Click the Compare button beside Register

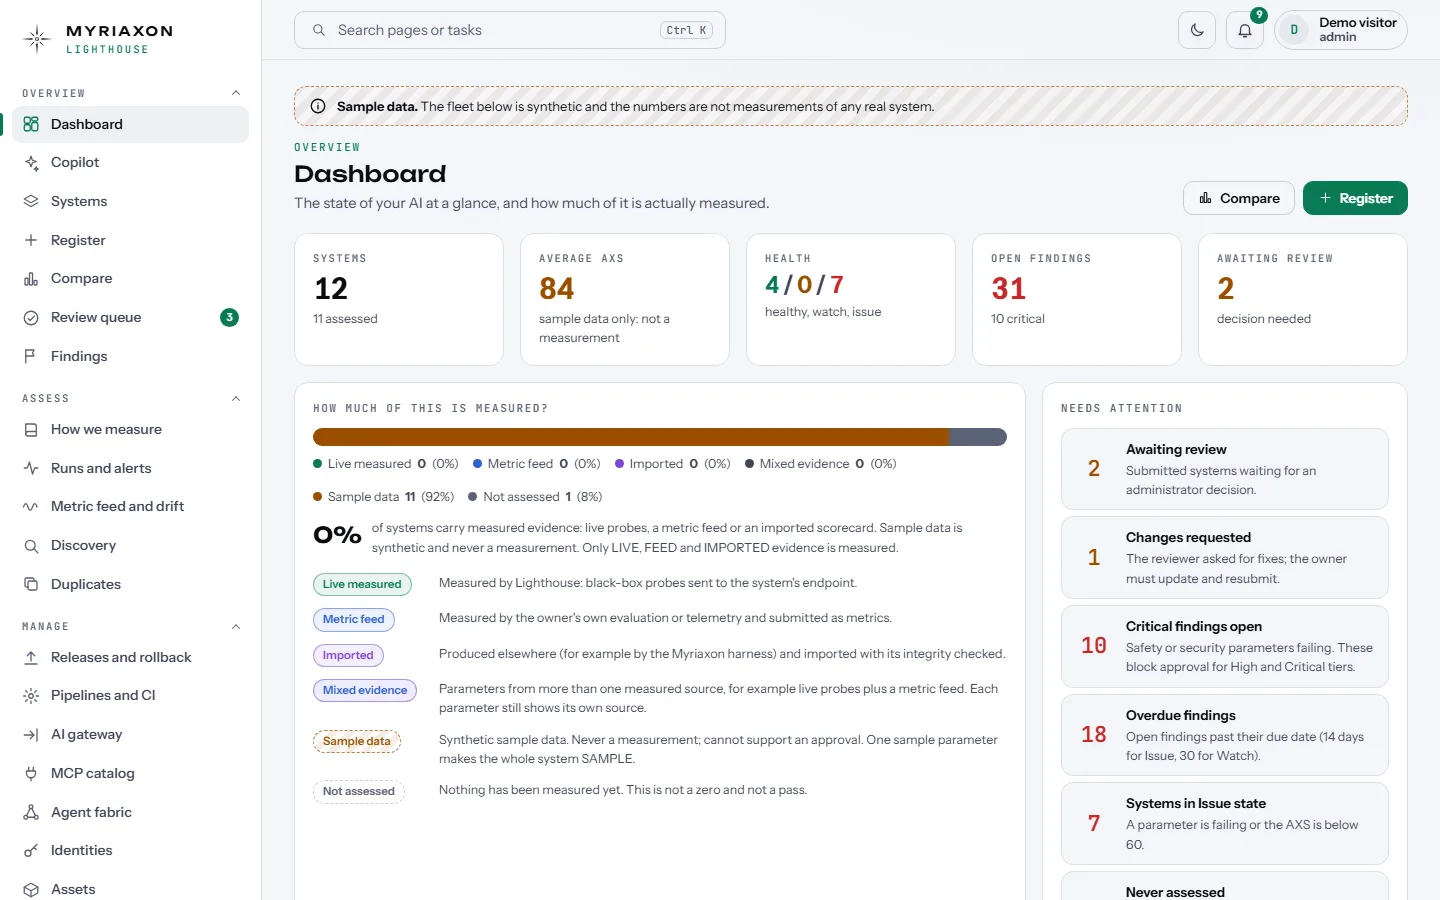point(1239,198)
